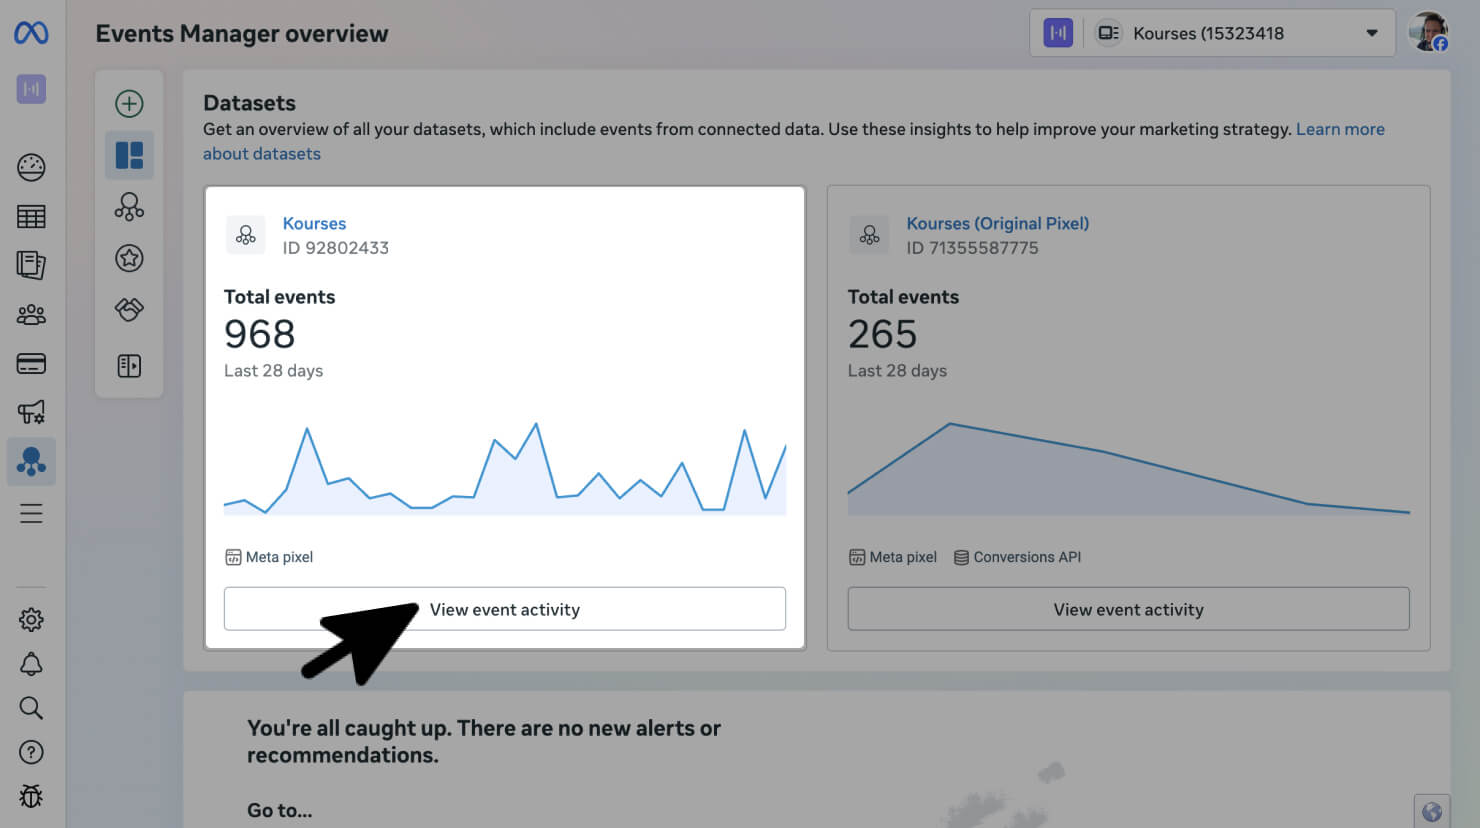Switch to the Overview dashboard tab
1480x828 pixels.
click(x=129, y=155)
